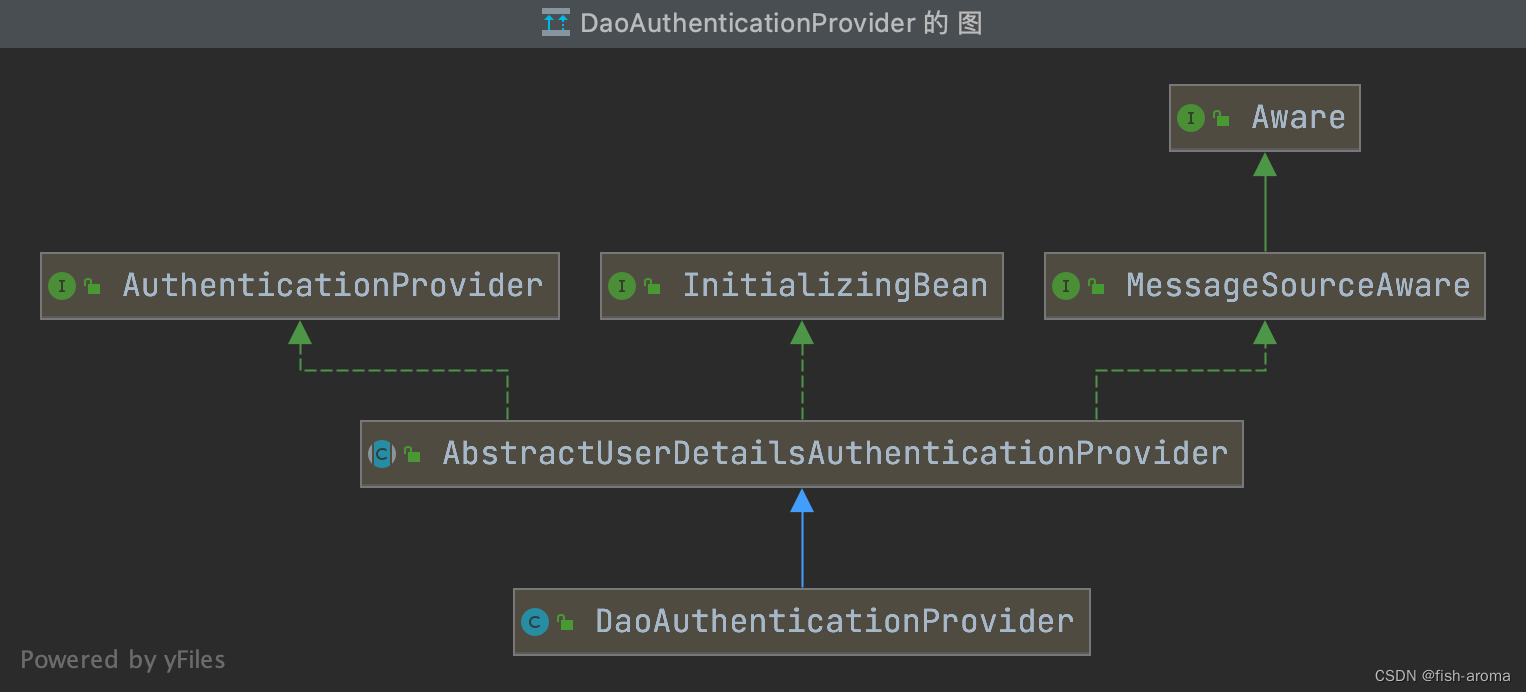Click the interface icon on AuthenticationProvider
The height and width of the screenshot is (692, 1526).
point(62,287)
